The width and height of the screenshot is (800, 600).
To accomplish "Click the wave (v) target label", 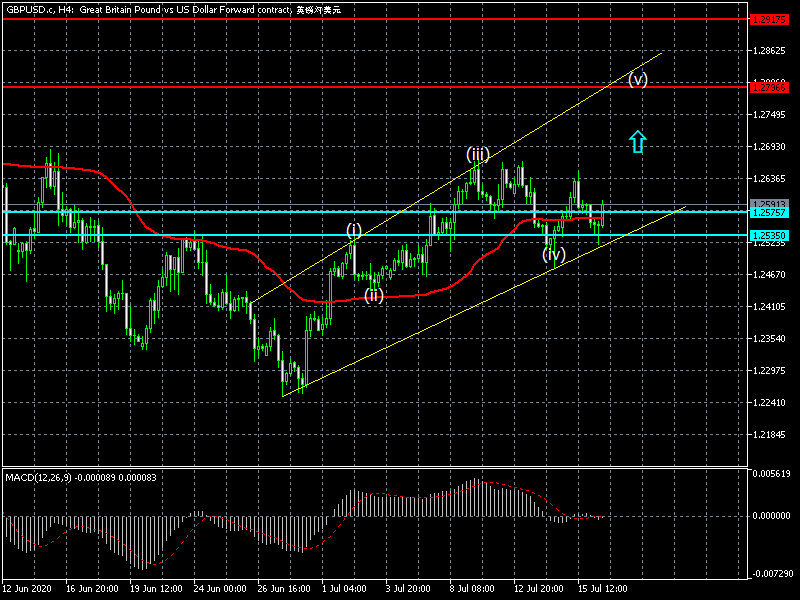I will coord(638,79).
